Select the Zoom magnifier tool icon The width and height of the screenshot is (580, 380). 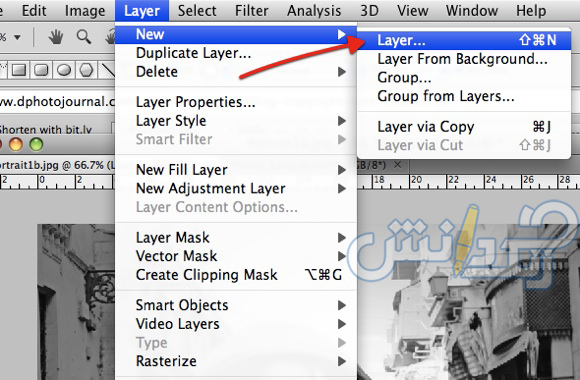click(84, 37)
